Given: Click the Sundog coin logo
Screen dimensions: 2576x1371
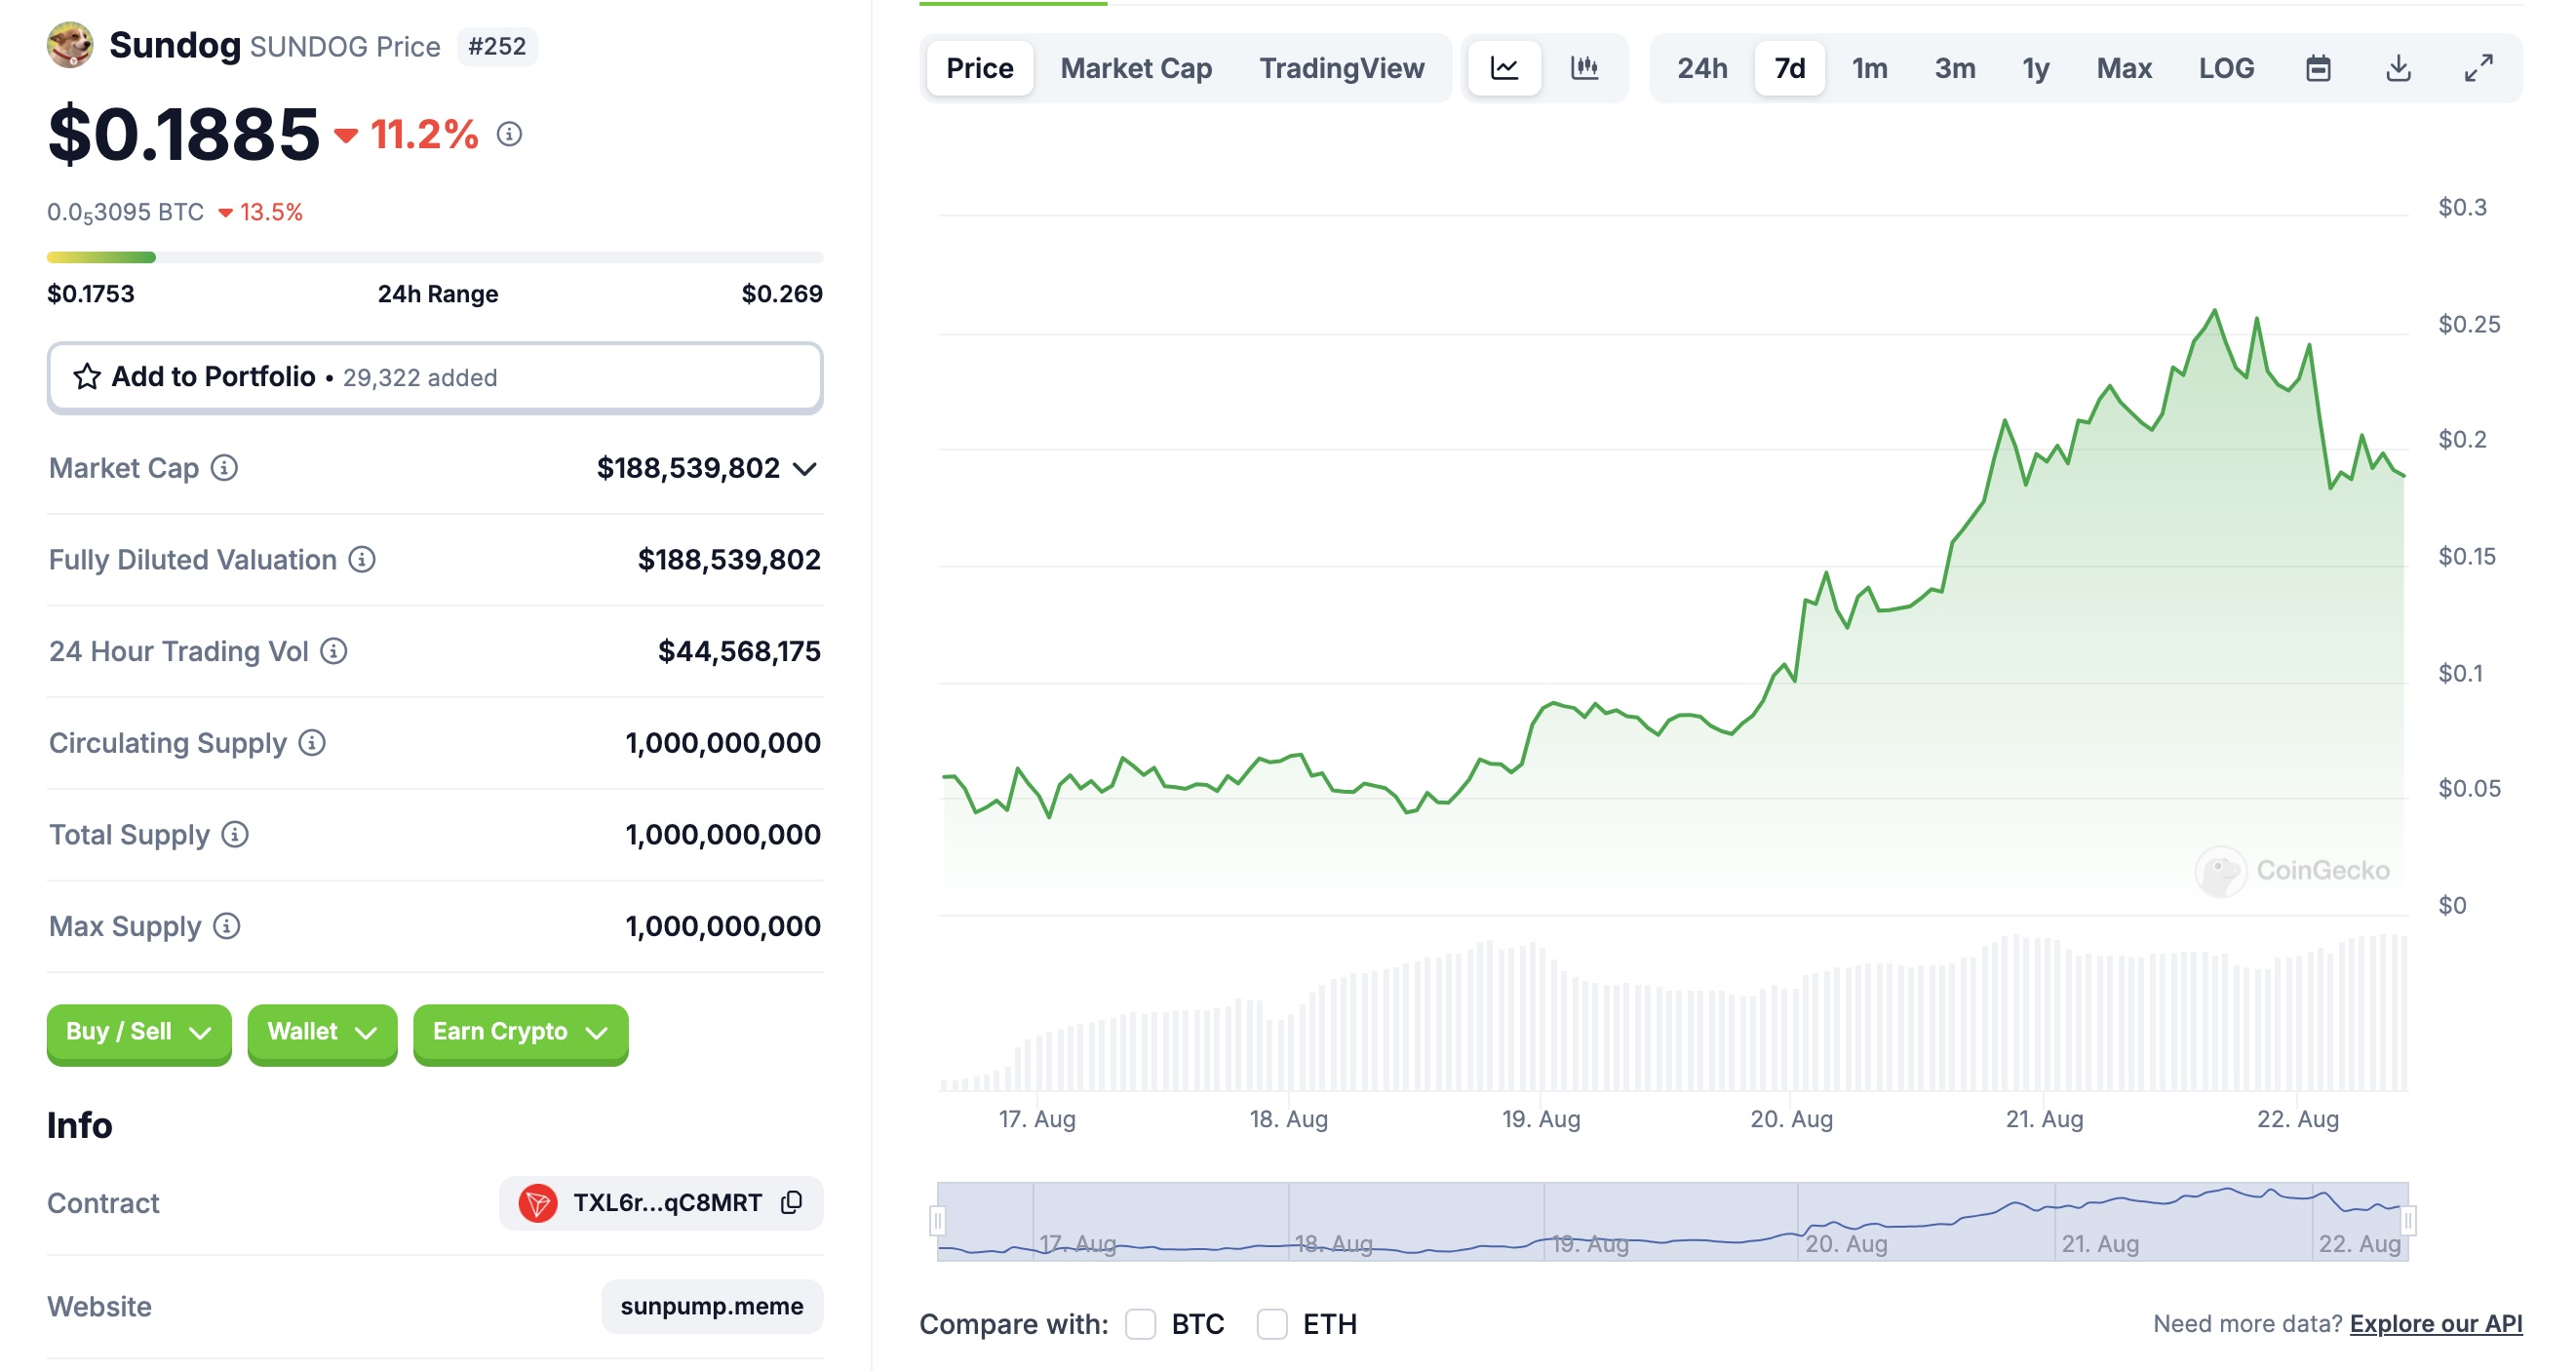Looking at the screenshot, I should [70, 45].
